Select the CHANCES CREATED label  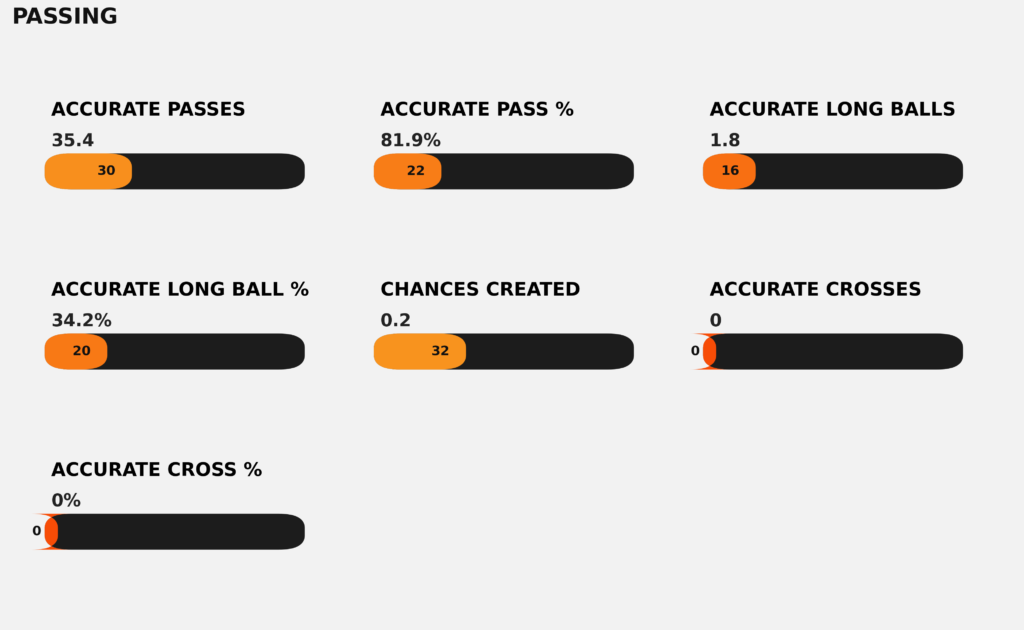coord(480,290)
